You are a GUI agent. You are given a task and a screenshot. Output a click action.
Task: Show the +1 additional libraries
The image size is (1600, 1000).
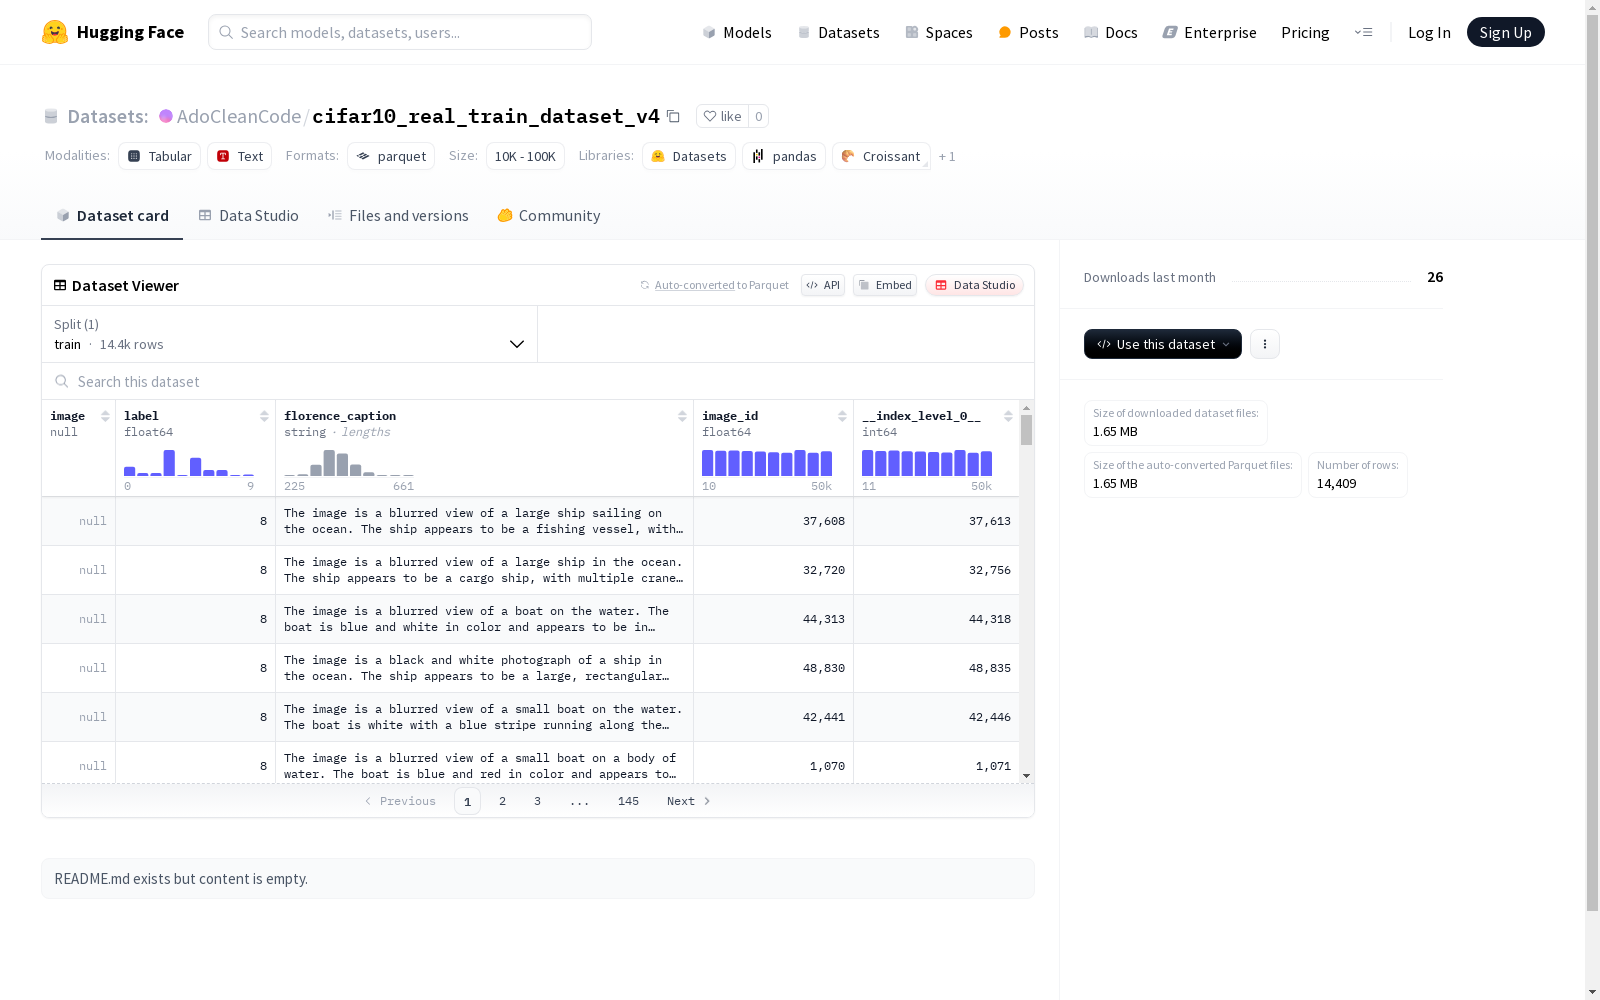click(x=947, y=156)
